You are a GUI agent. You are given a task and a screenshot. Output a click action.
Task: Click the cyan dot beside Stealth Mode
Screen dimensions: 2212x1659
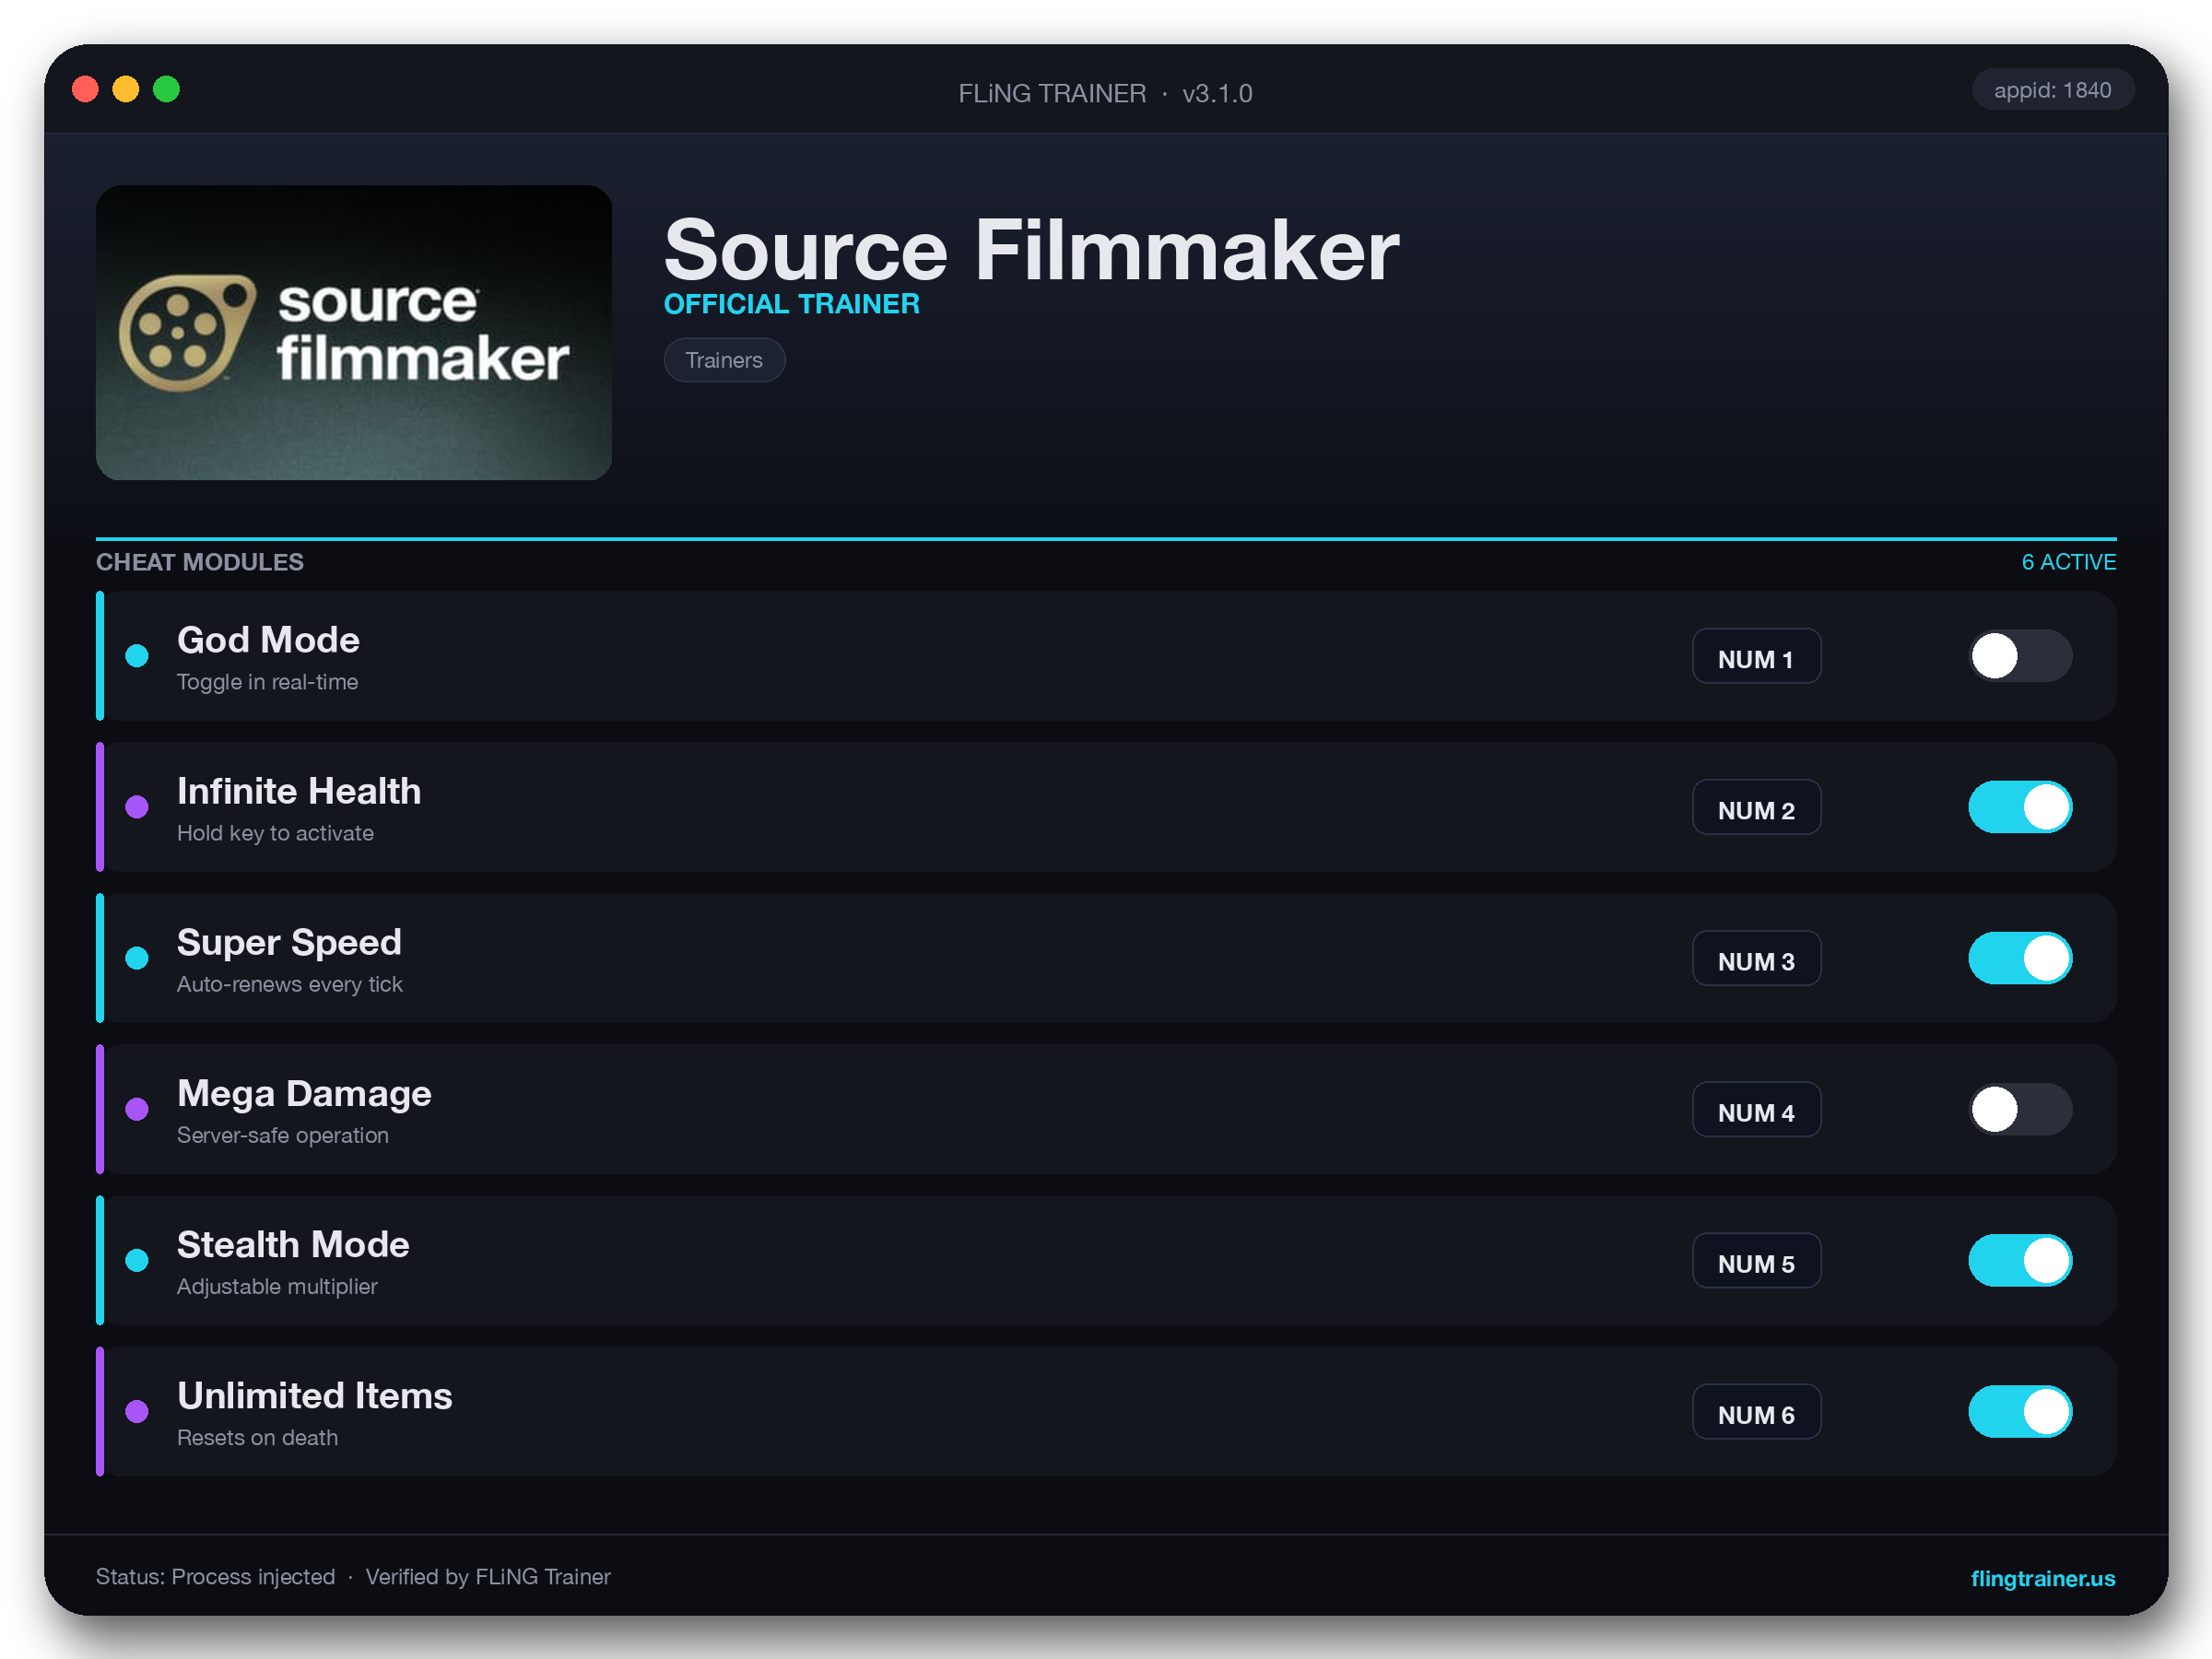click(x=137, y=1260)
